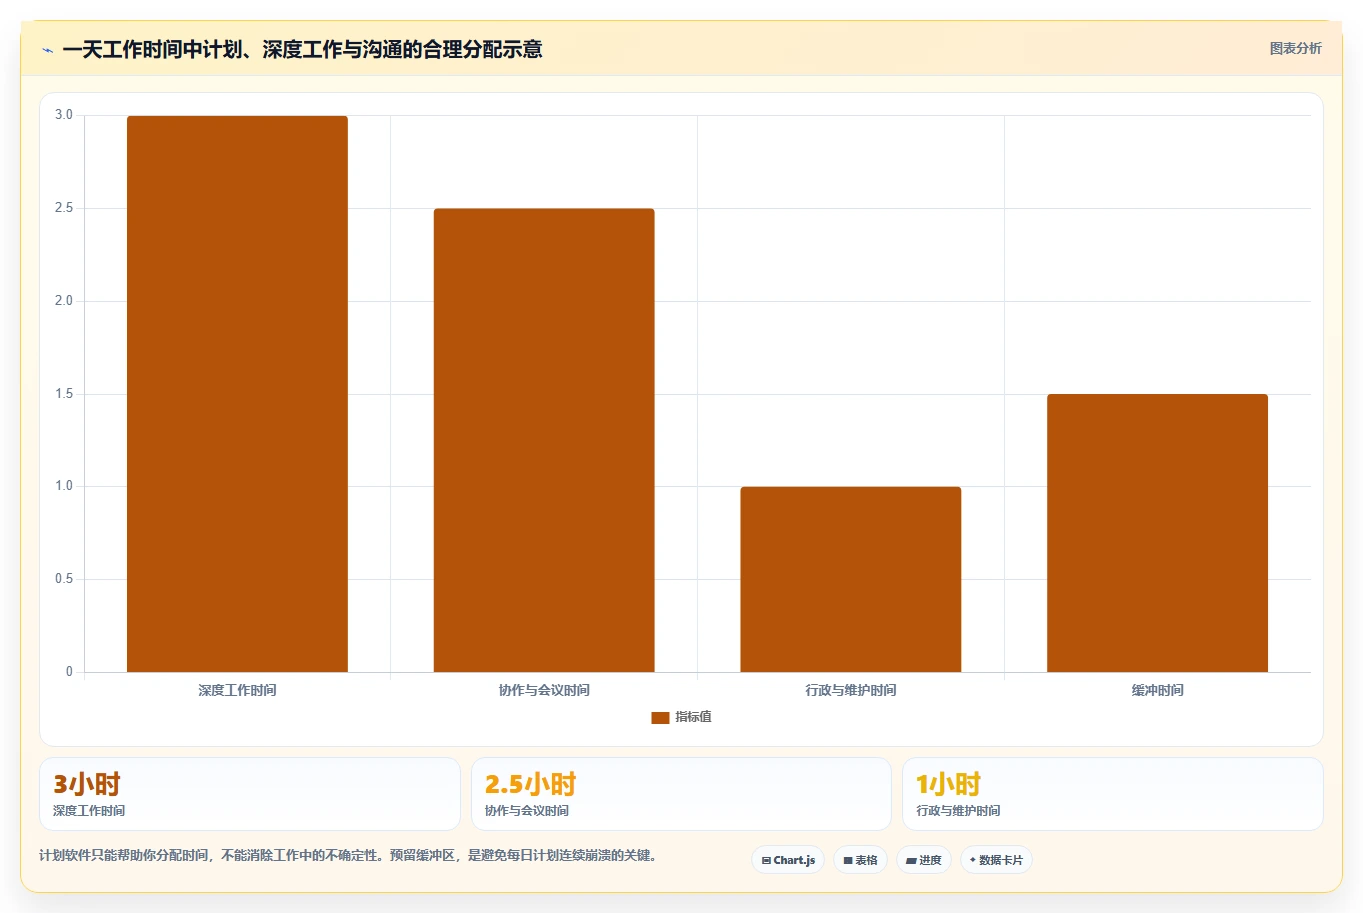
Task: Click the 0.5 y-axis tick value
Action: click(x=64, y=579)
